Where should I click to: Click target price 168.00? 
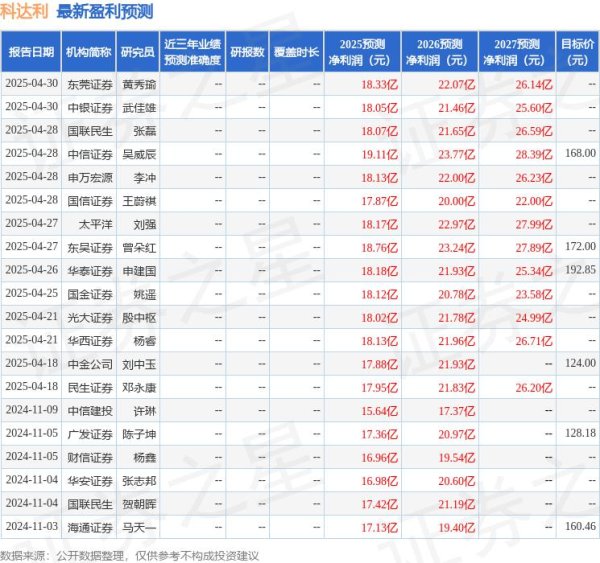[x=580, y=153]
